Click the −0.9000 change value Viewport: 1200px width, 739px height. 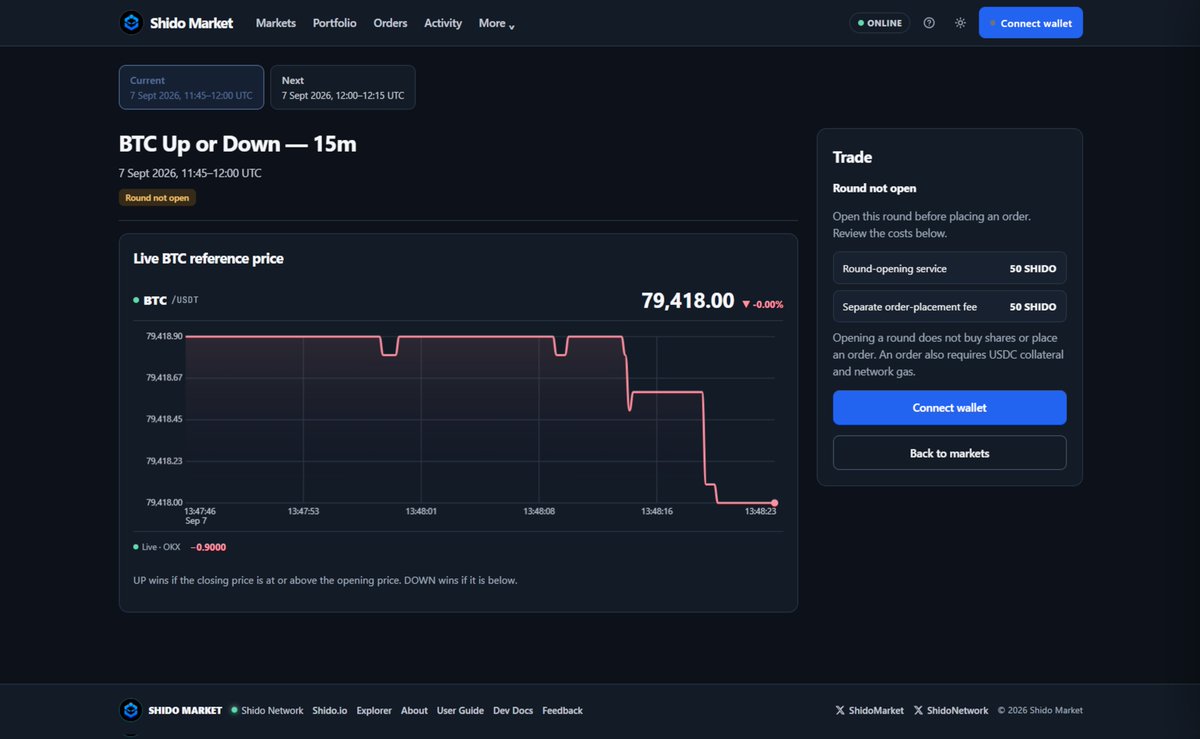point(208,547)
